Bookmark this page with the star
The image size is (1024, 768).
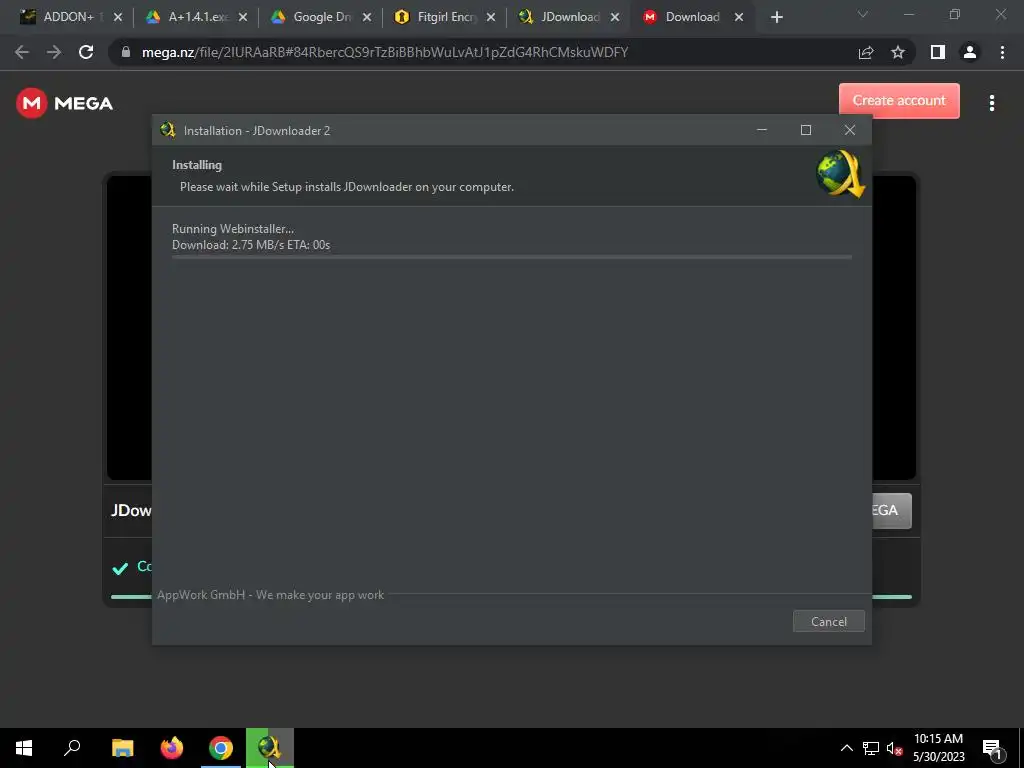coord(898,52)
